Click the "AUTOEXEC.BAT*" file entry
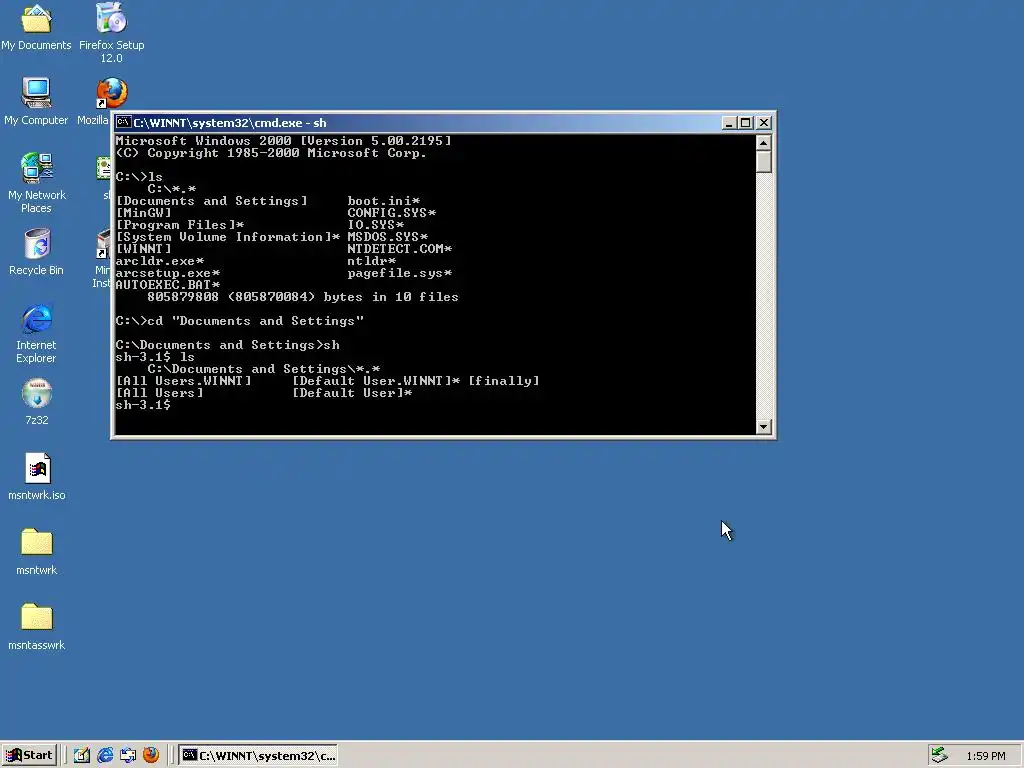 pos(168,285)
